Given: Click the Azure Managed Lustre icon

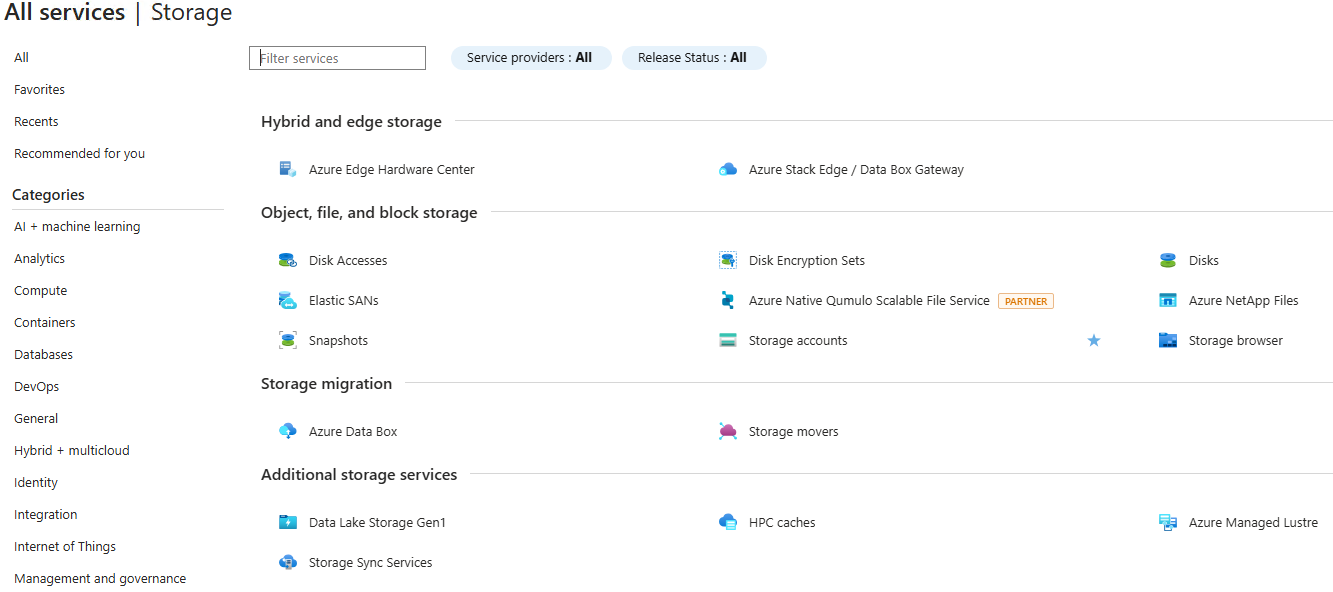Looking at the screenshot, I should click(1168, 522).
